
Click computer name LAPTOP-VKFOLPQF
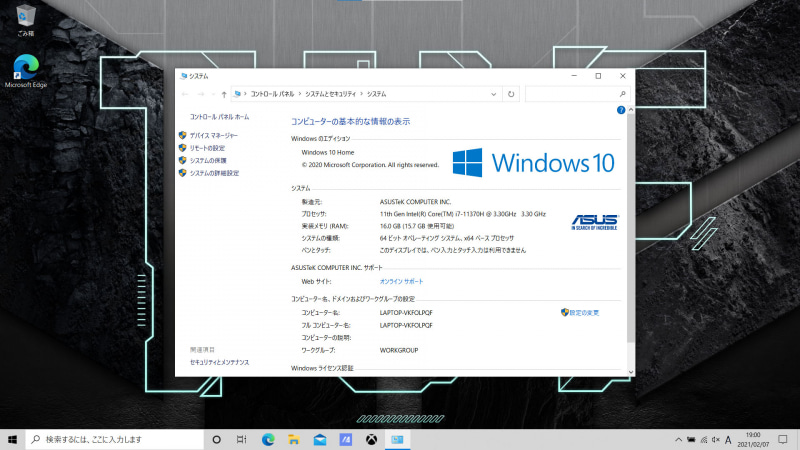(x=406, y=313)
